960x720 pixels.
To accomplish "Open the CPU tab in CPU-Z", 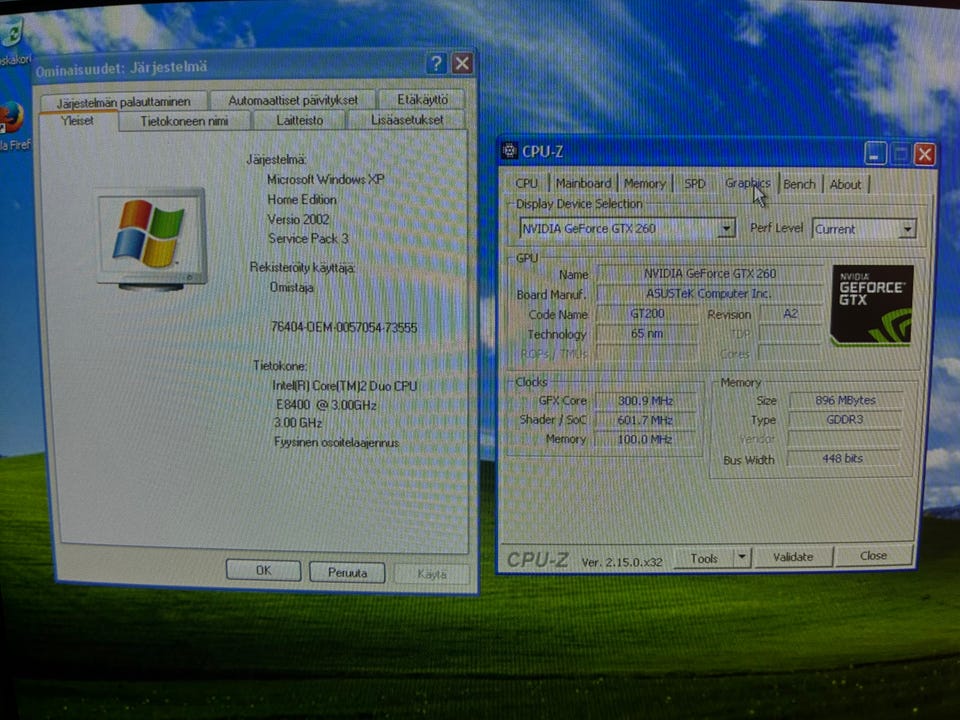I will [526, 183].
